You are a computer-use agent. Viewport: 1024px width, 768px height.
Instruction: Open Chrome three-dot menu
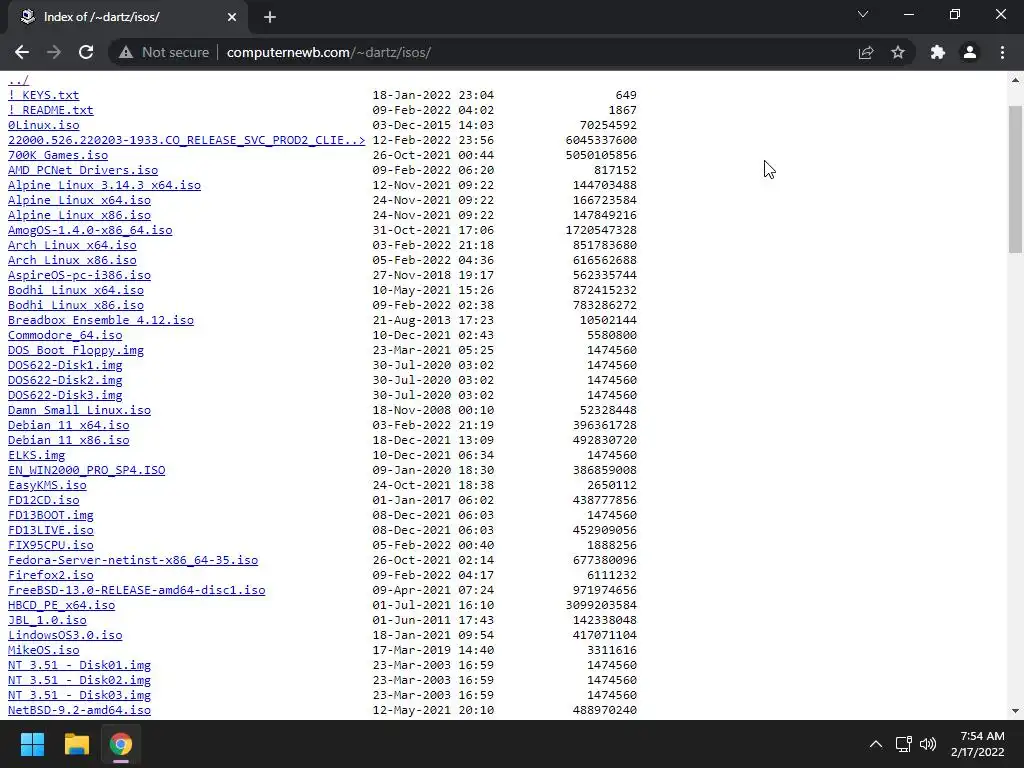[x=1002, y=52]
